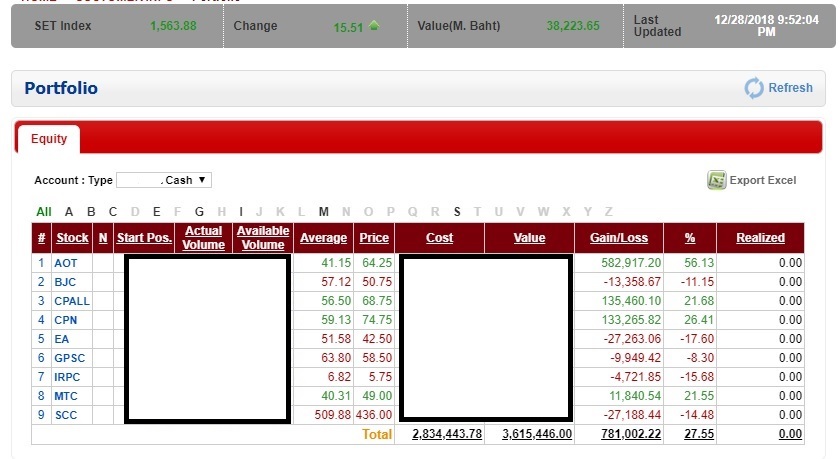Sort by Cost column header
Screen dimensions: 840x459
coord(439,238)
